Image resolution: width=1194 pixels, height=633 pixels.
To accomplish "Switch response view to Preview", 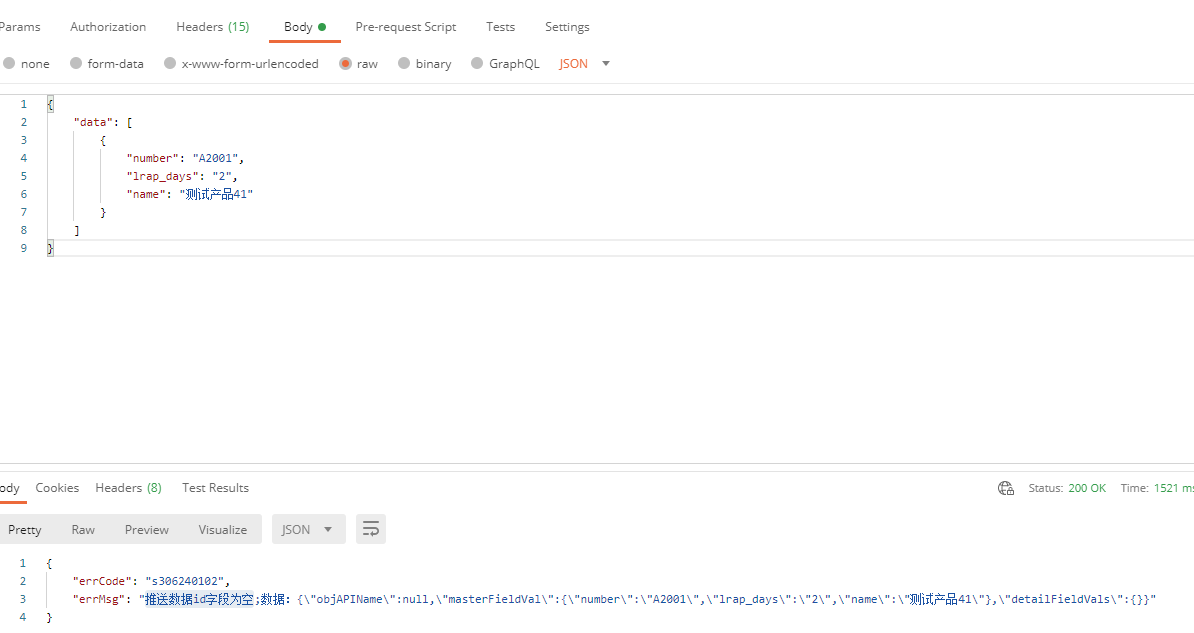I will pyautogui.click(x=147, y=529).
